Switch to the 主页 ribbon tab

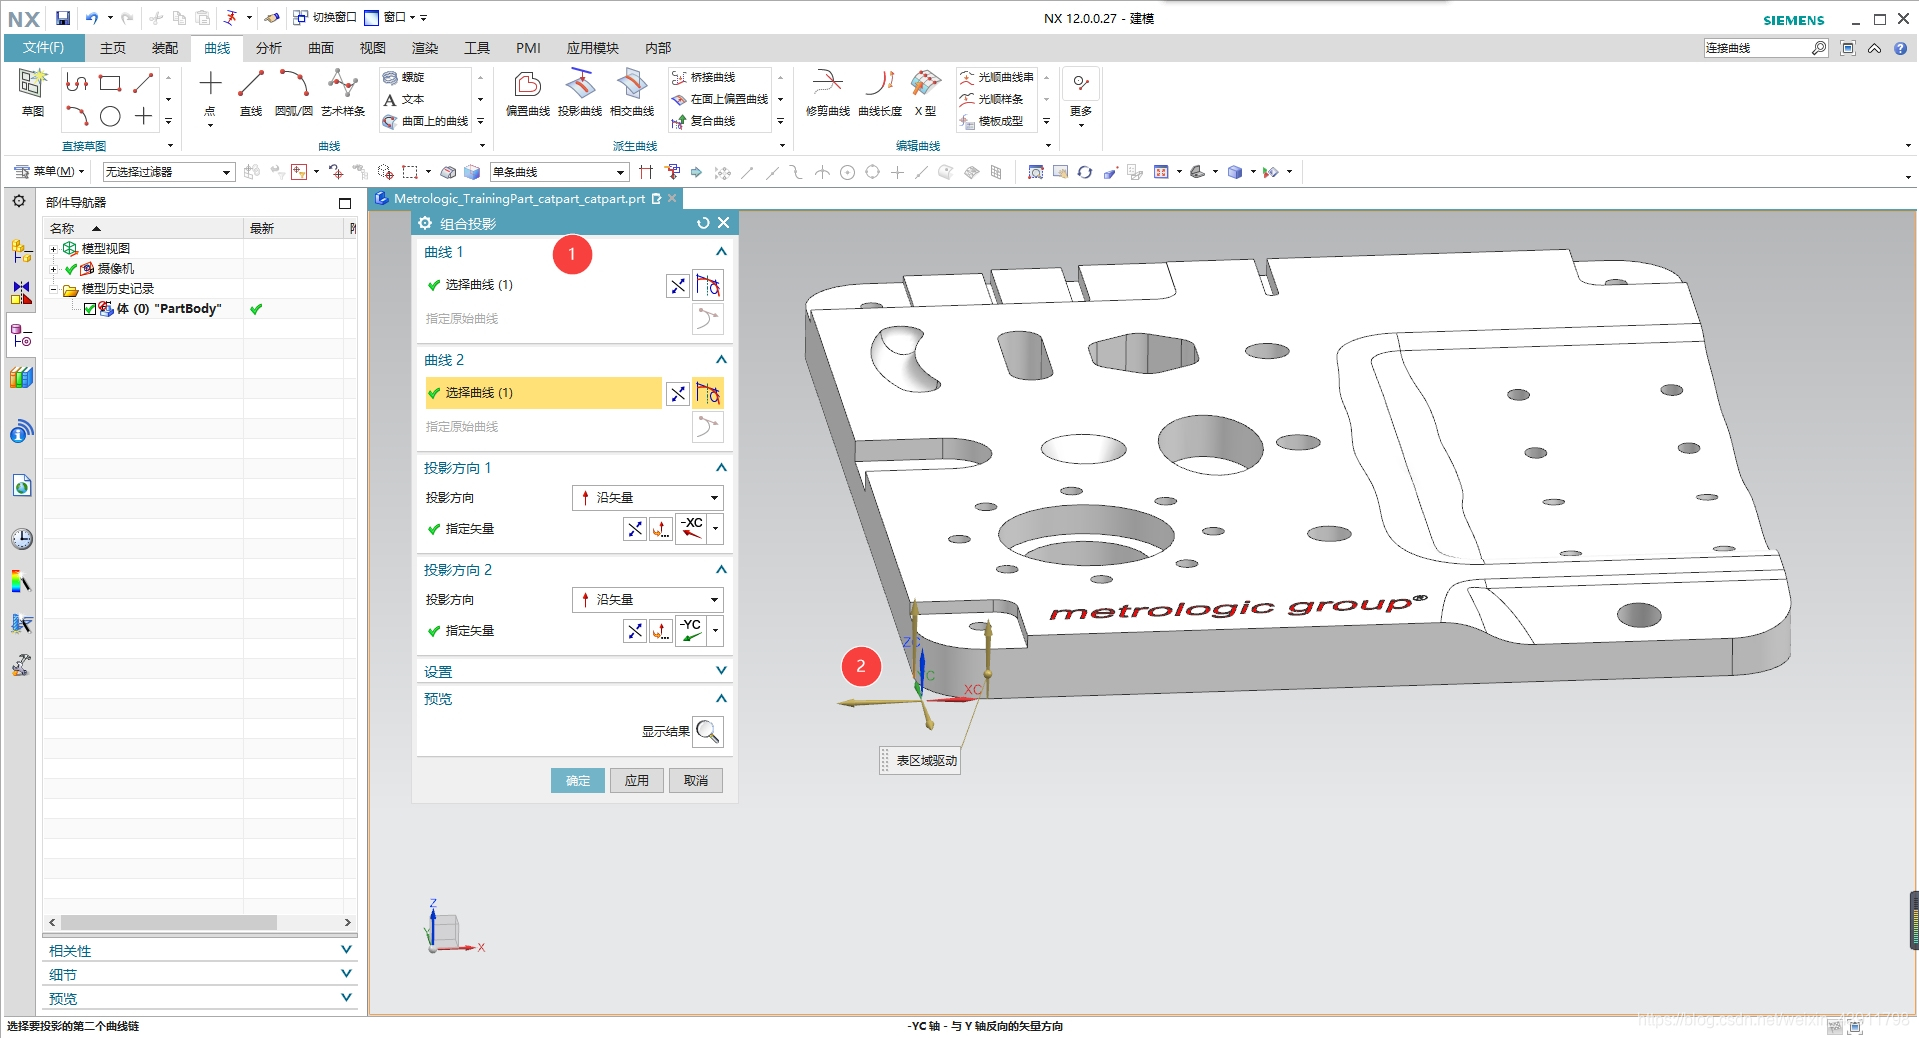(x=113, y=48)
